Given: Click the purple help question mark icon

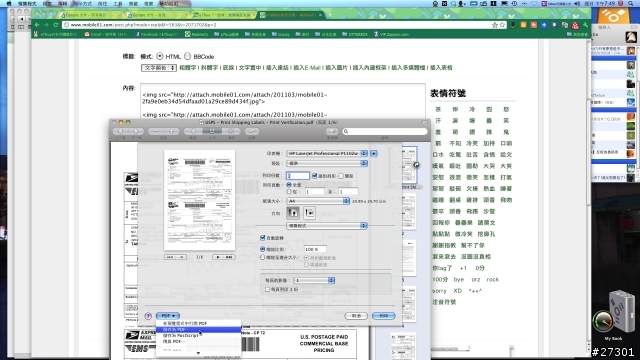Looking at the screenshot, I should (148, 316).
